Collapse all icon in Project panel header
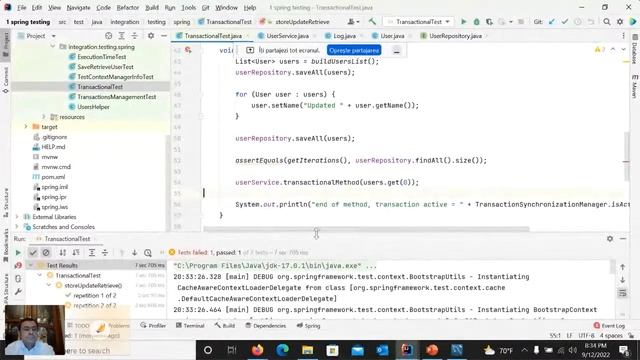 134,36
